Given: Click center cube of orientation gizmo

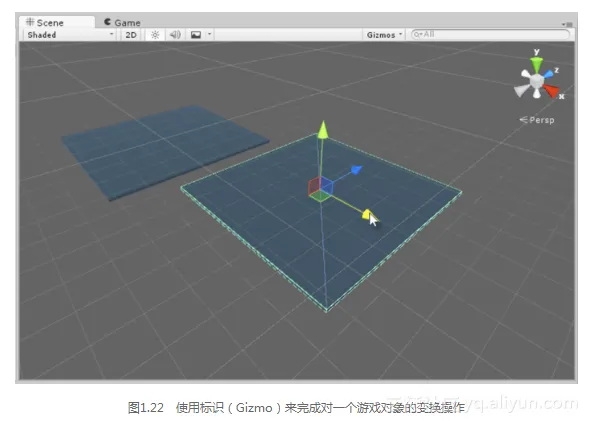Looking at the screenshot, I should point(537,81).
